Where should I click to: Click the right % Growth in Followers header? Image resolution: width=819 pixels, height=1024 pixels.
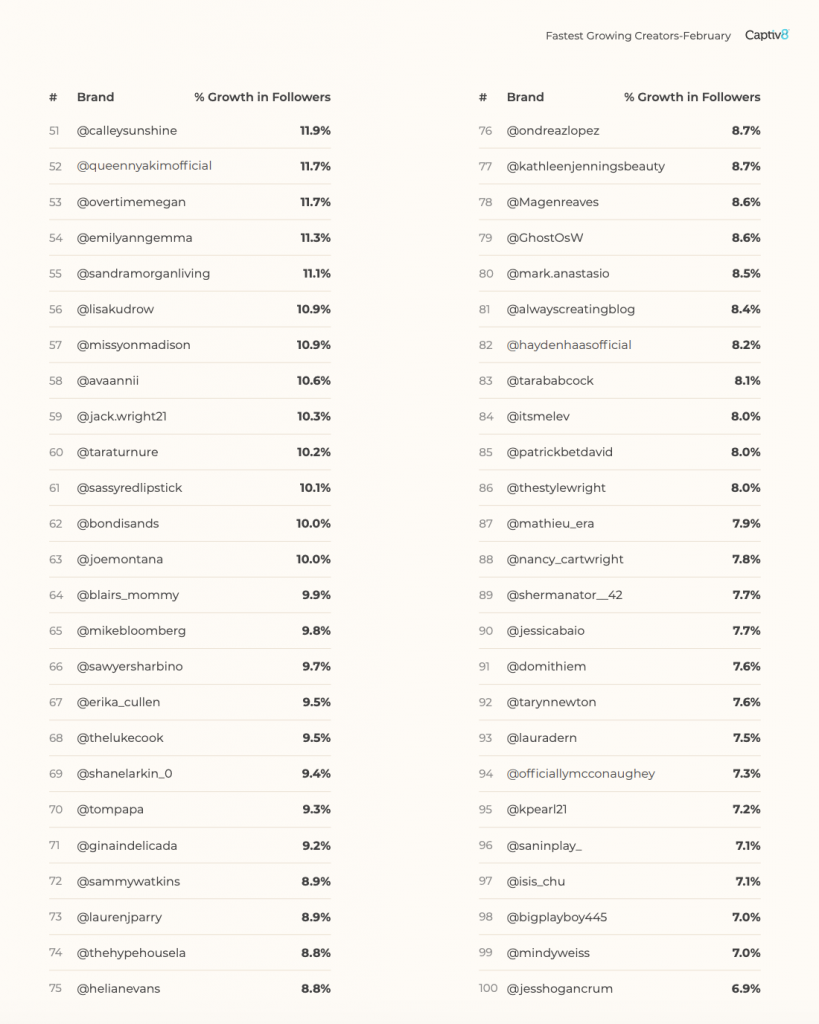coord(692,97)
